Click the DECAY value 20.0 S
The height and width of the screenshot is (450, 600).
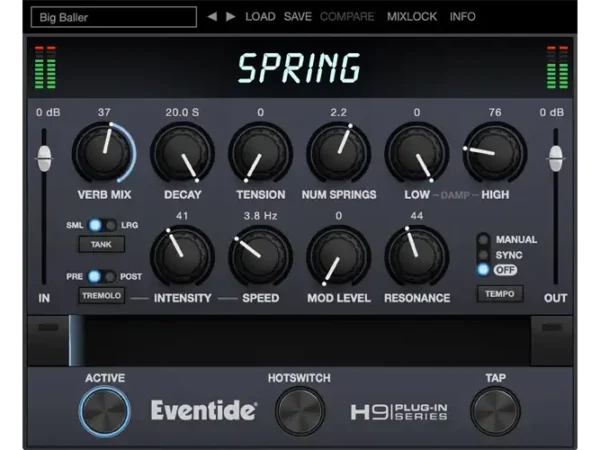pyautogui.click(x=182, y=112)
